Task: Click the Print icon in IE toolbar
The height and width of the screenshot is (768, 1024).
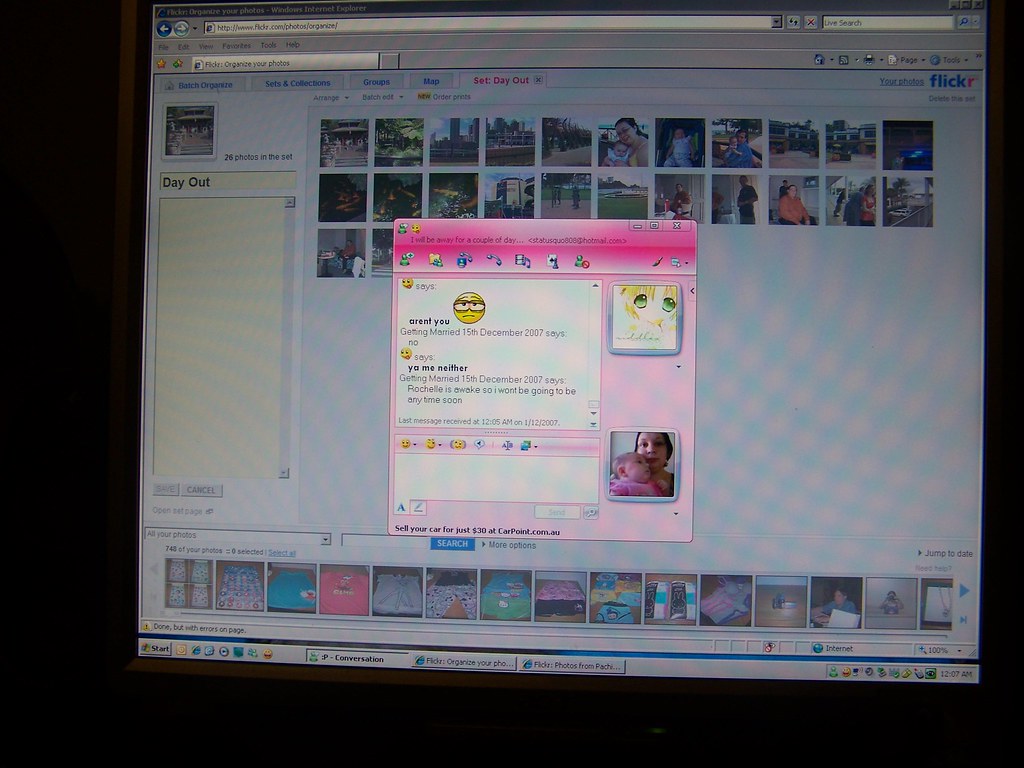Action: coord(869,59)
